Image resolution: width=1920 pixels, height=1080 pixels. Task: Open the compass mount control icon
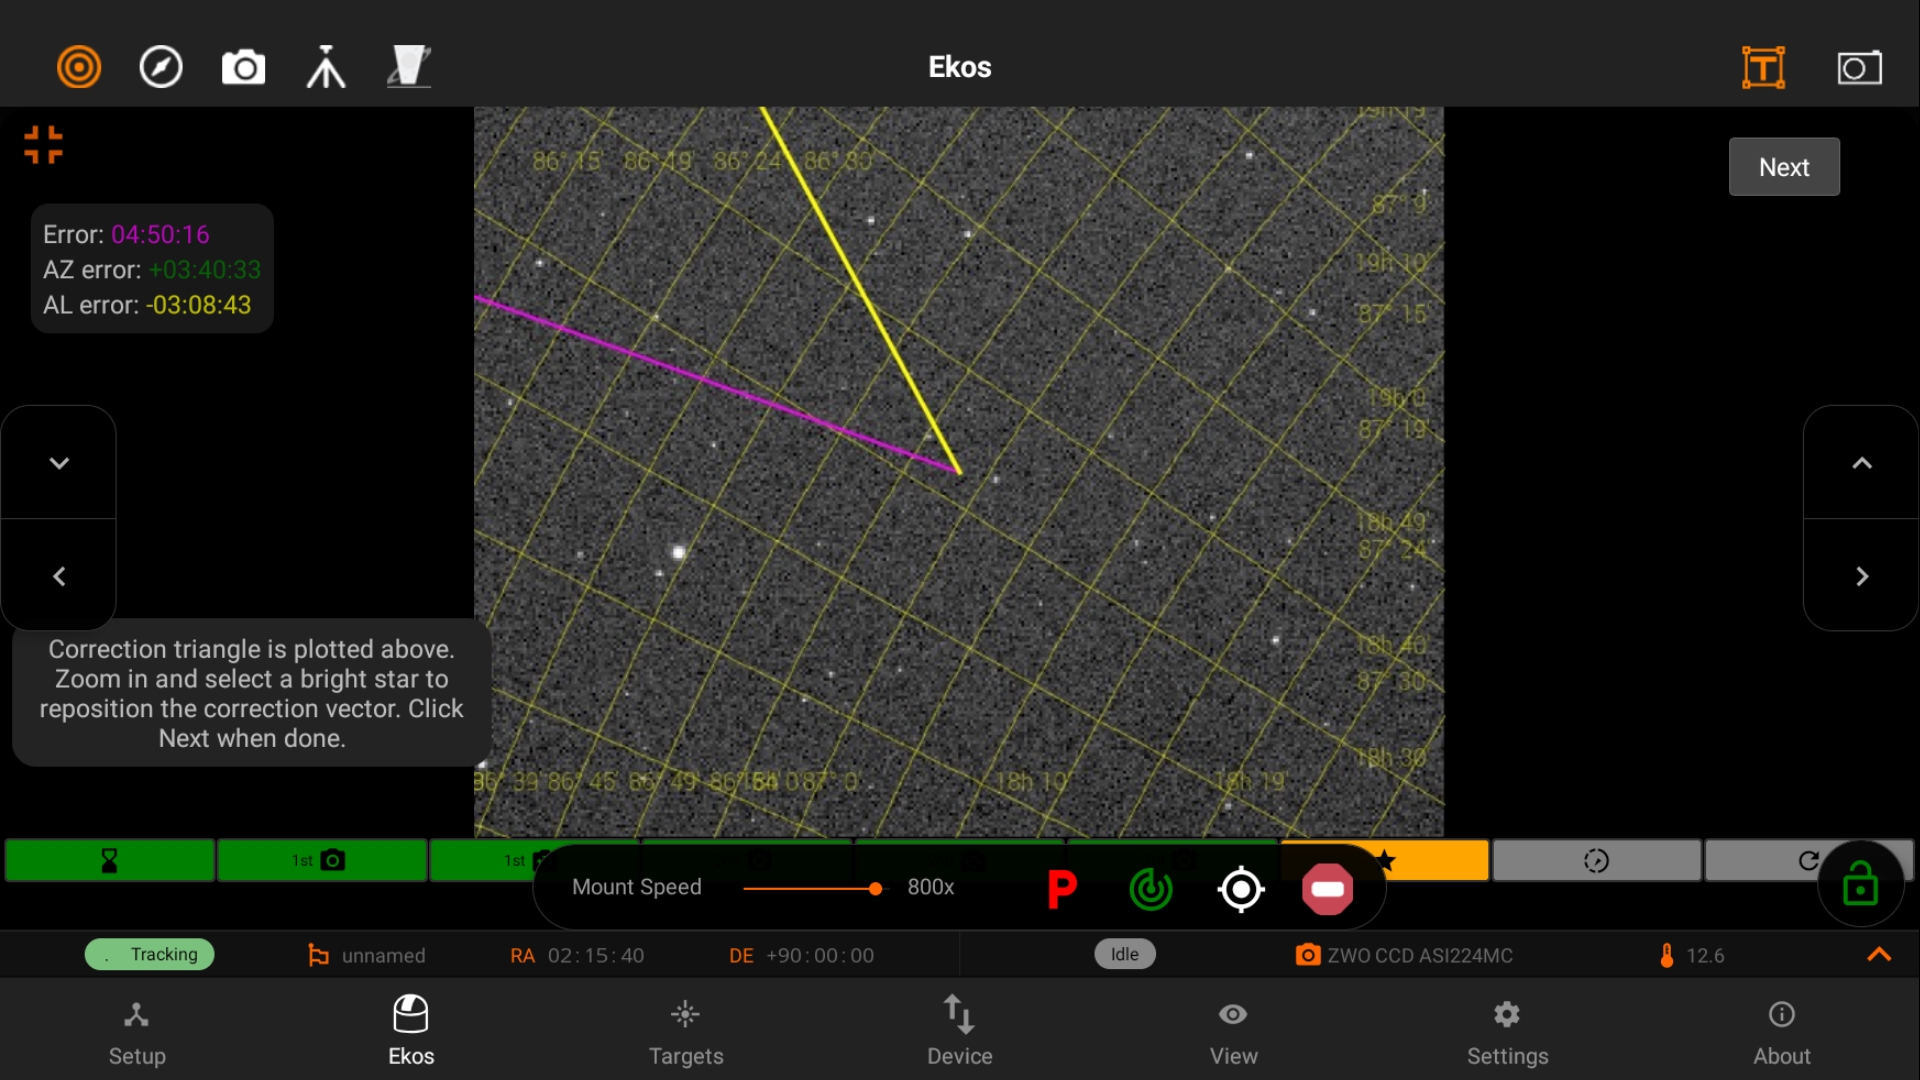pyautogui.click(x=161, y=67)
